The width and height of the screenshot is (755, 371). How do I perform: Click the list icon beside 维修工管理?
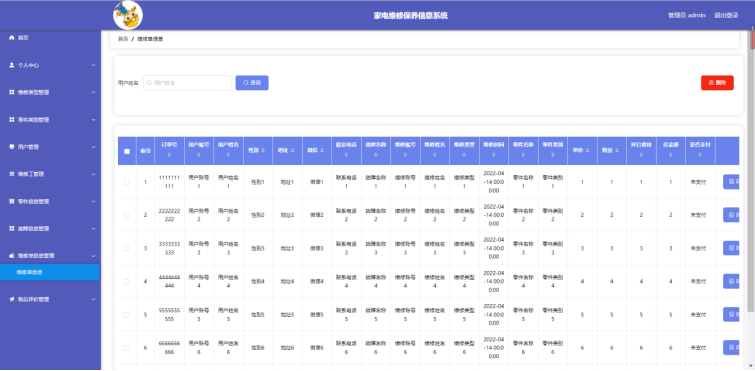point(12,174)
